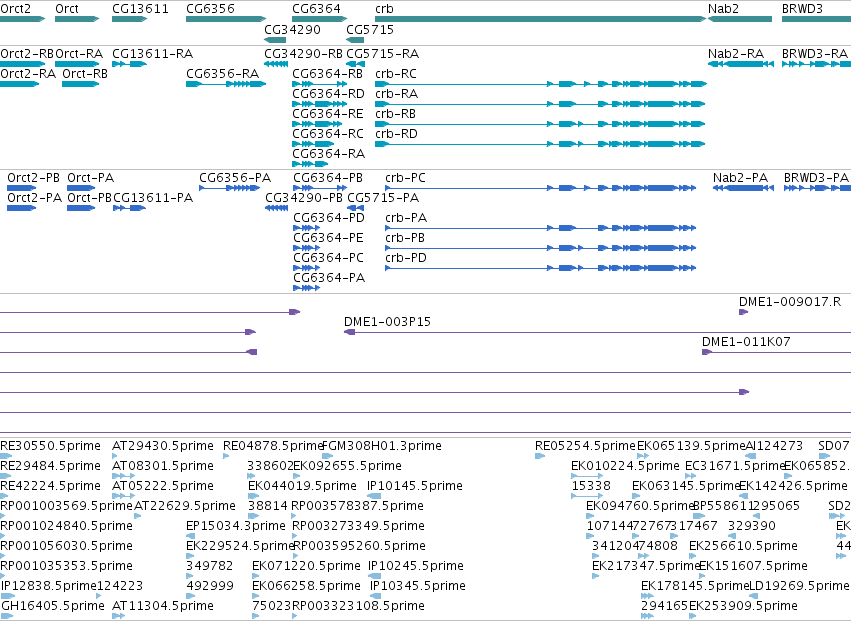The height and width of the screenshot is (621, 851).
Task: Click the CG6356-RA transcript label
Action: pyautogui.click(x=223, y=74)
